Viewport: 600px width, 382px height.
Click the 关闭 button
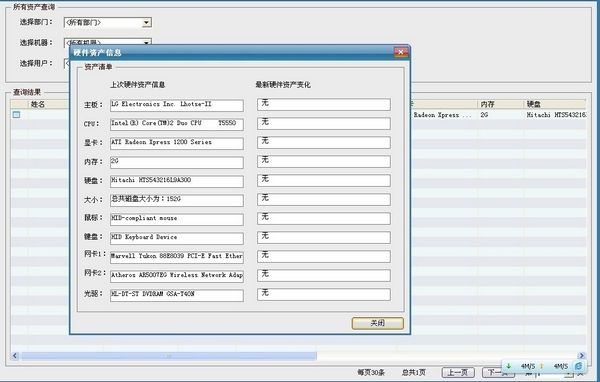(x=378, y=323)
